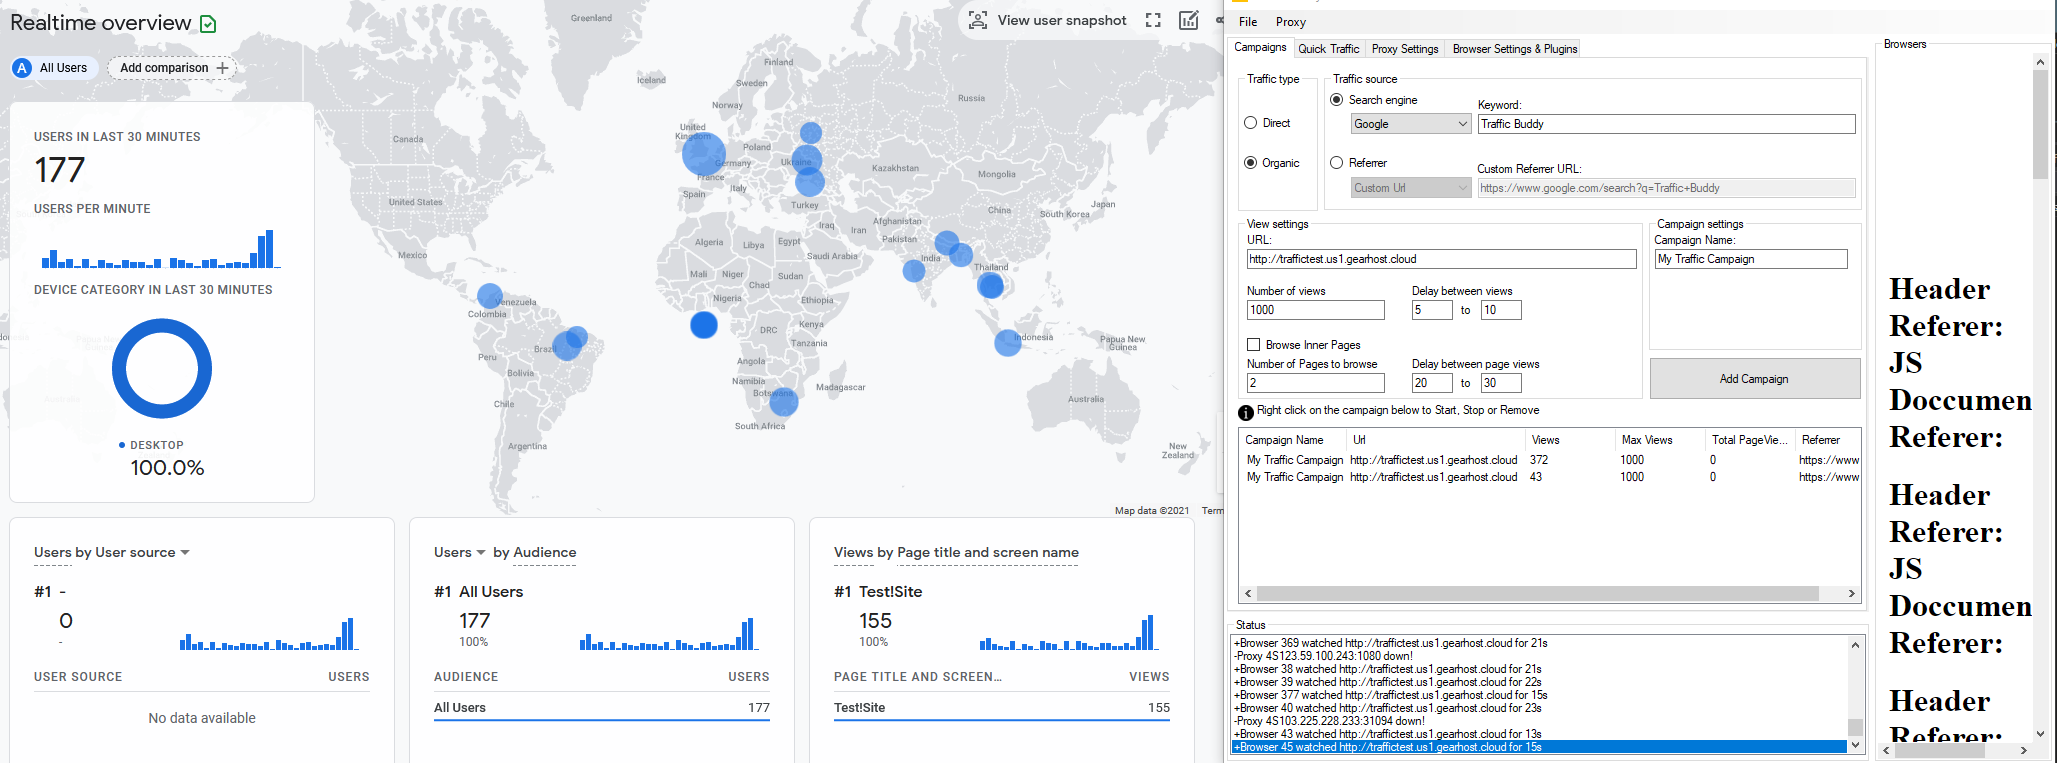The image size is (2057, 763).
Task: Click the Keyword input field
Action: pyautogui.click(x=1666, y=124)
